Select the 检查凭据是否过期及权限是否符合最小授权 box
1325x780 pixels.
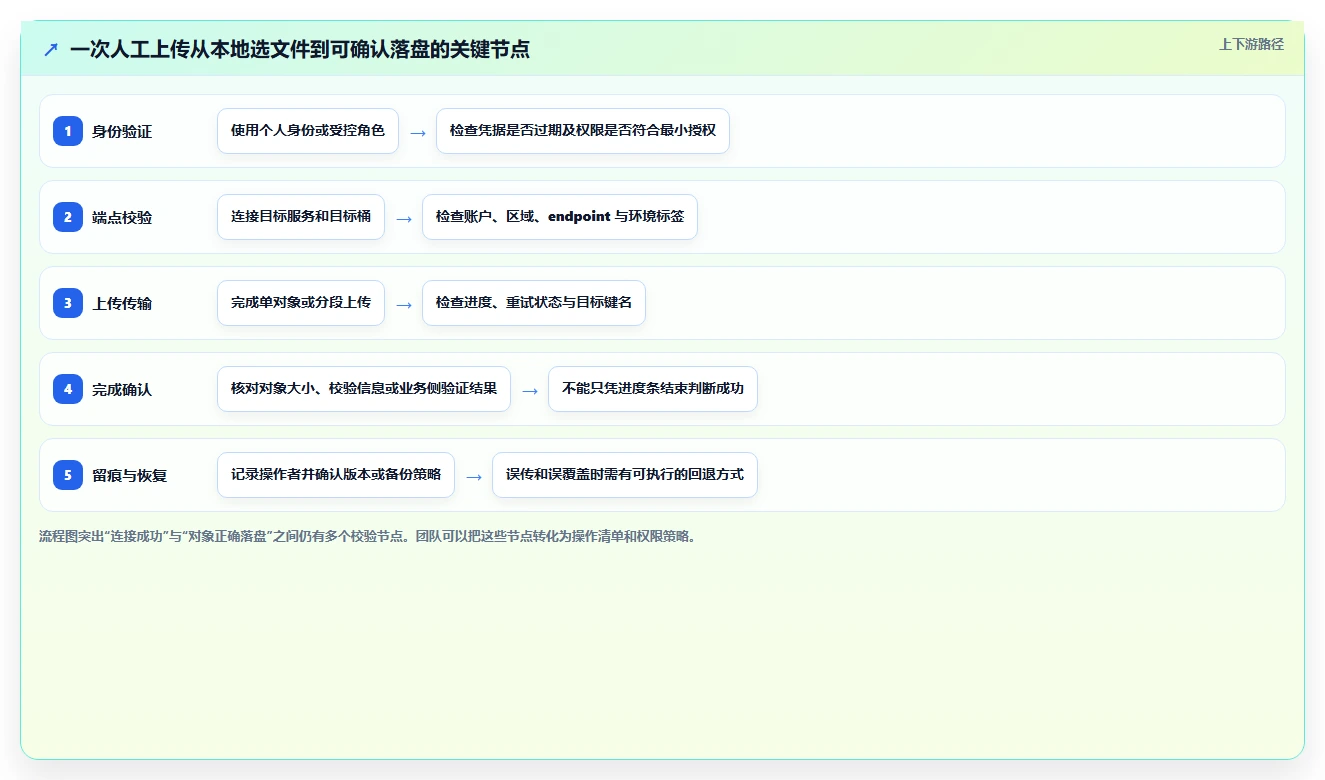tap(583, 131)
